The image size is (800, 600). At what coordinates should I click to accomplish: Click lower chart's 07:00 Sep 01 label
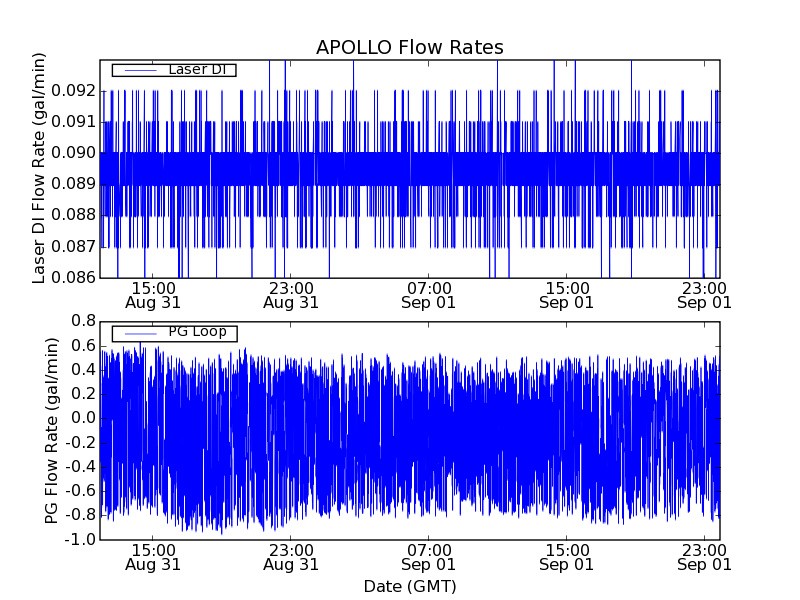[x=429, y=557]
